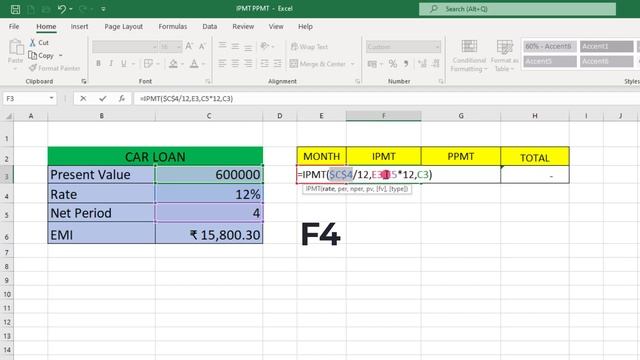
Task: Click the Paste icon
Action: (x=16, y=47)
